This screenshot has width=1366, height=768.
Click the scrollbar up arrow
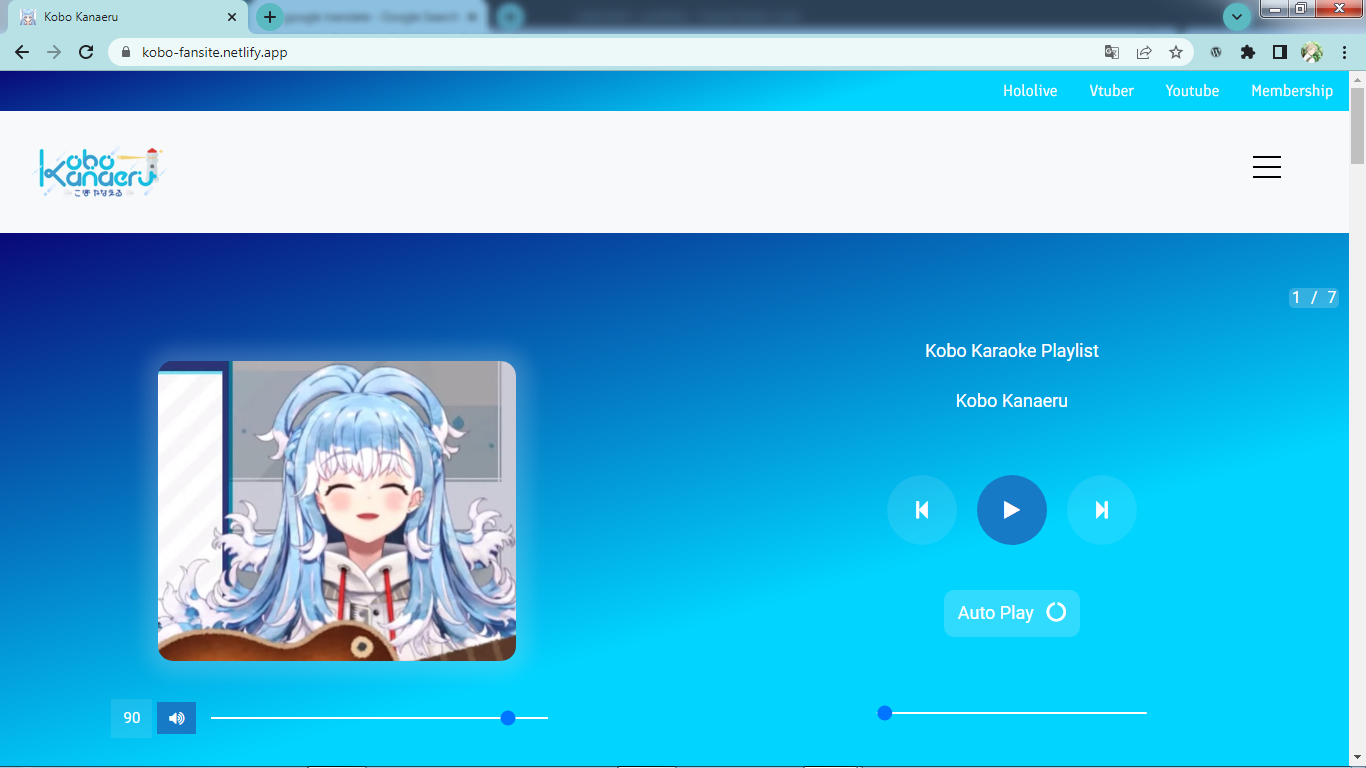coord(1357,79)
